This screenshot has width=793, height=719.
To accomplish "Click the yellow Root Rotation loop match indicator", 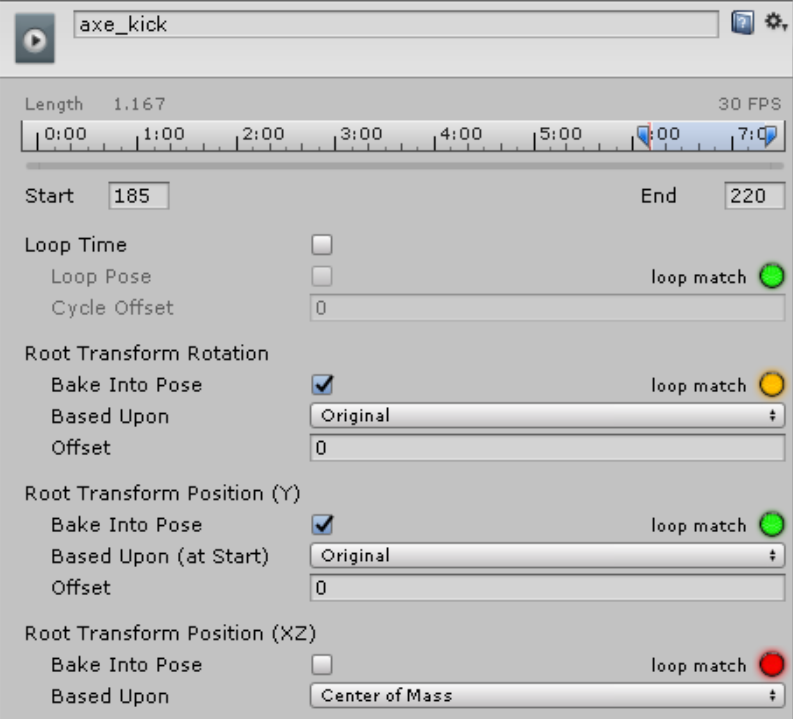I will point(771,385).
